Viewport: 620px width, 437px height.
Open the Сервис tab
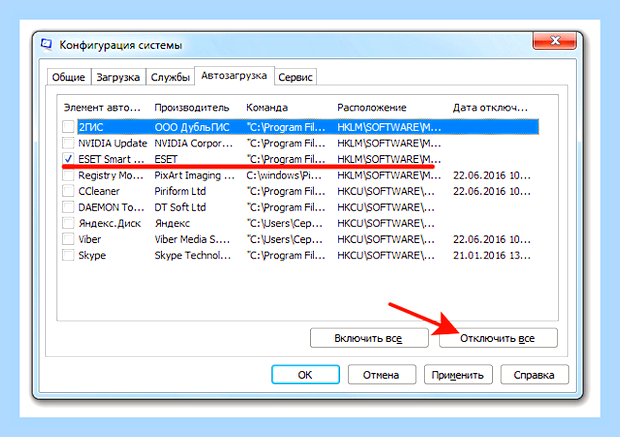tap(295, 77)
